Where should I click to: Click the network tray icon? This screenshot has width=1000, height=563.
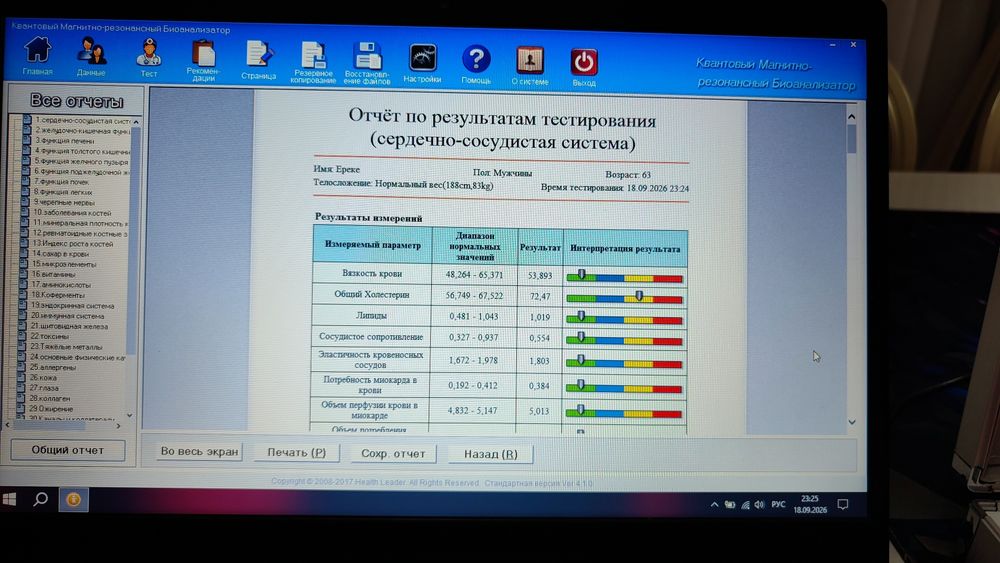click(x=745, y=505)
